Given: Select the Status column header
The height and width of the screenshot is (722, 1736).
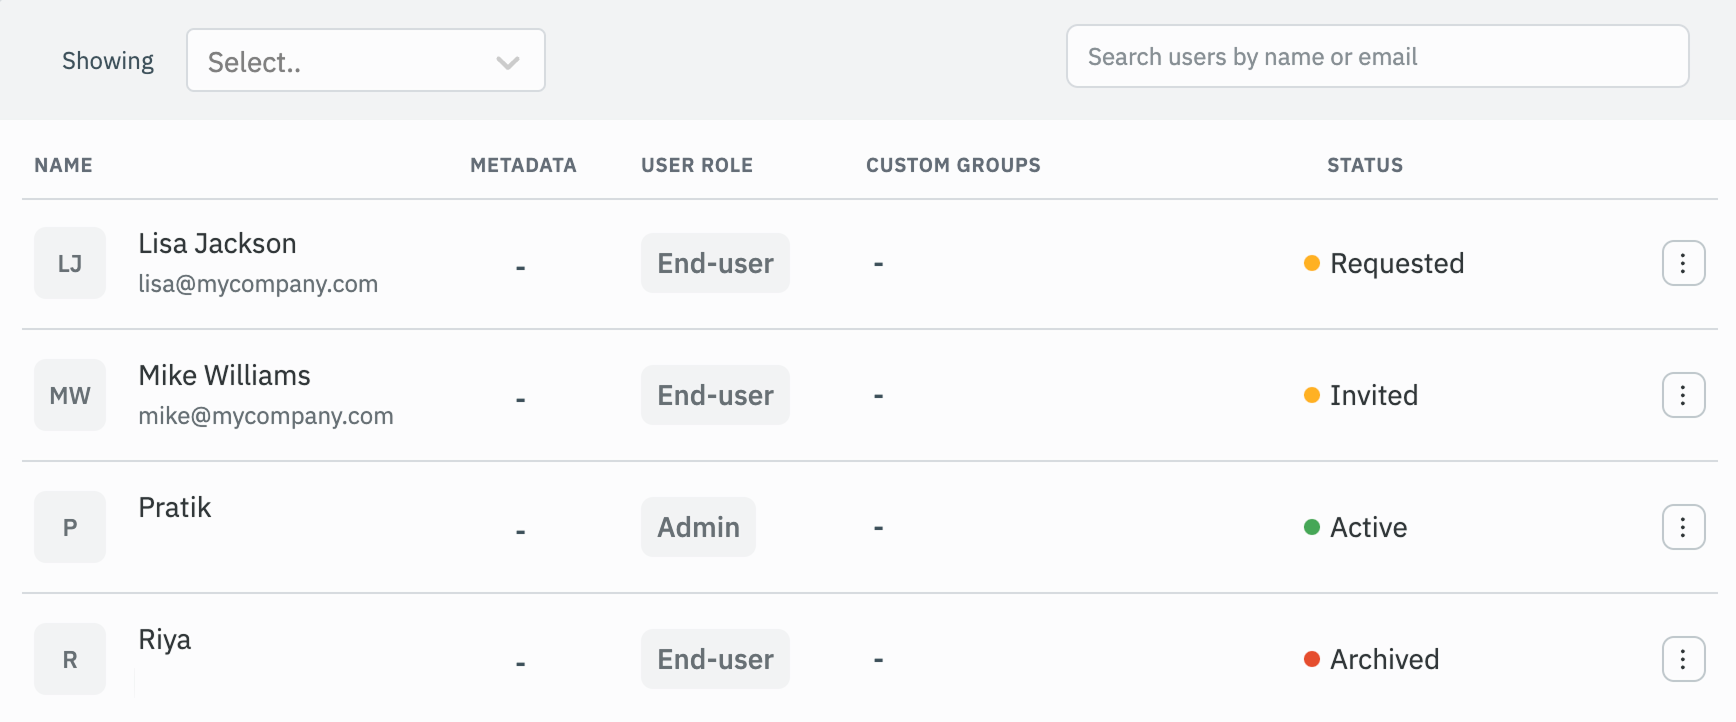Looking at the screenshot, I should (1365, 165).
